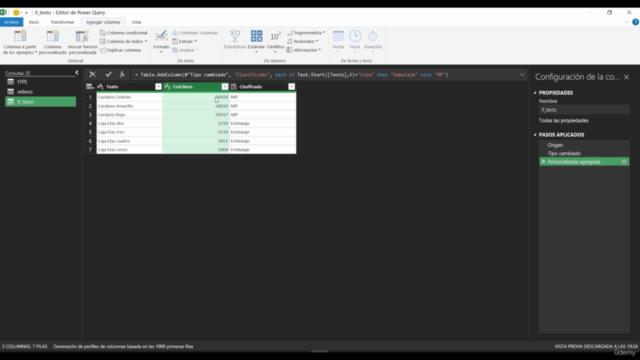640x360 pixels.
Task: Select the if_texto query
Action: tap(40, 102)
